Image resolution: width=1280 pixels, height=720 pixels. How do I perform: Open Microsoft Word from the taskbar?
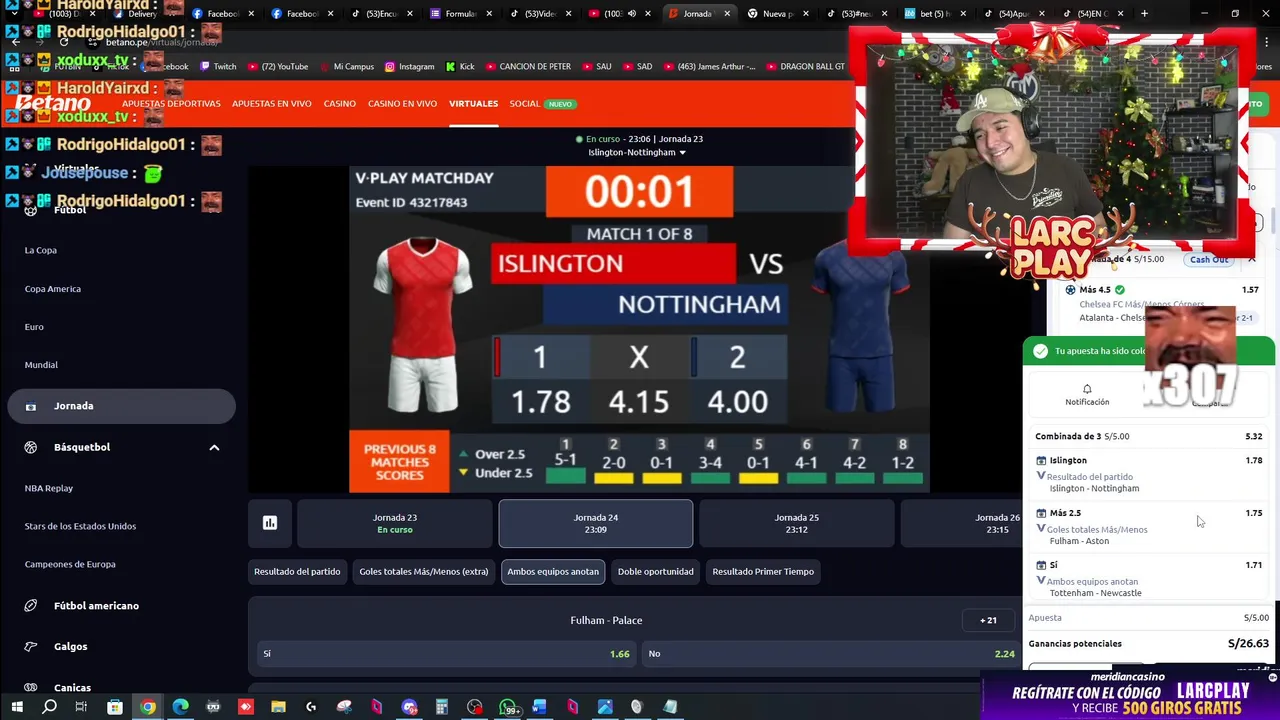tap(539, 707)
